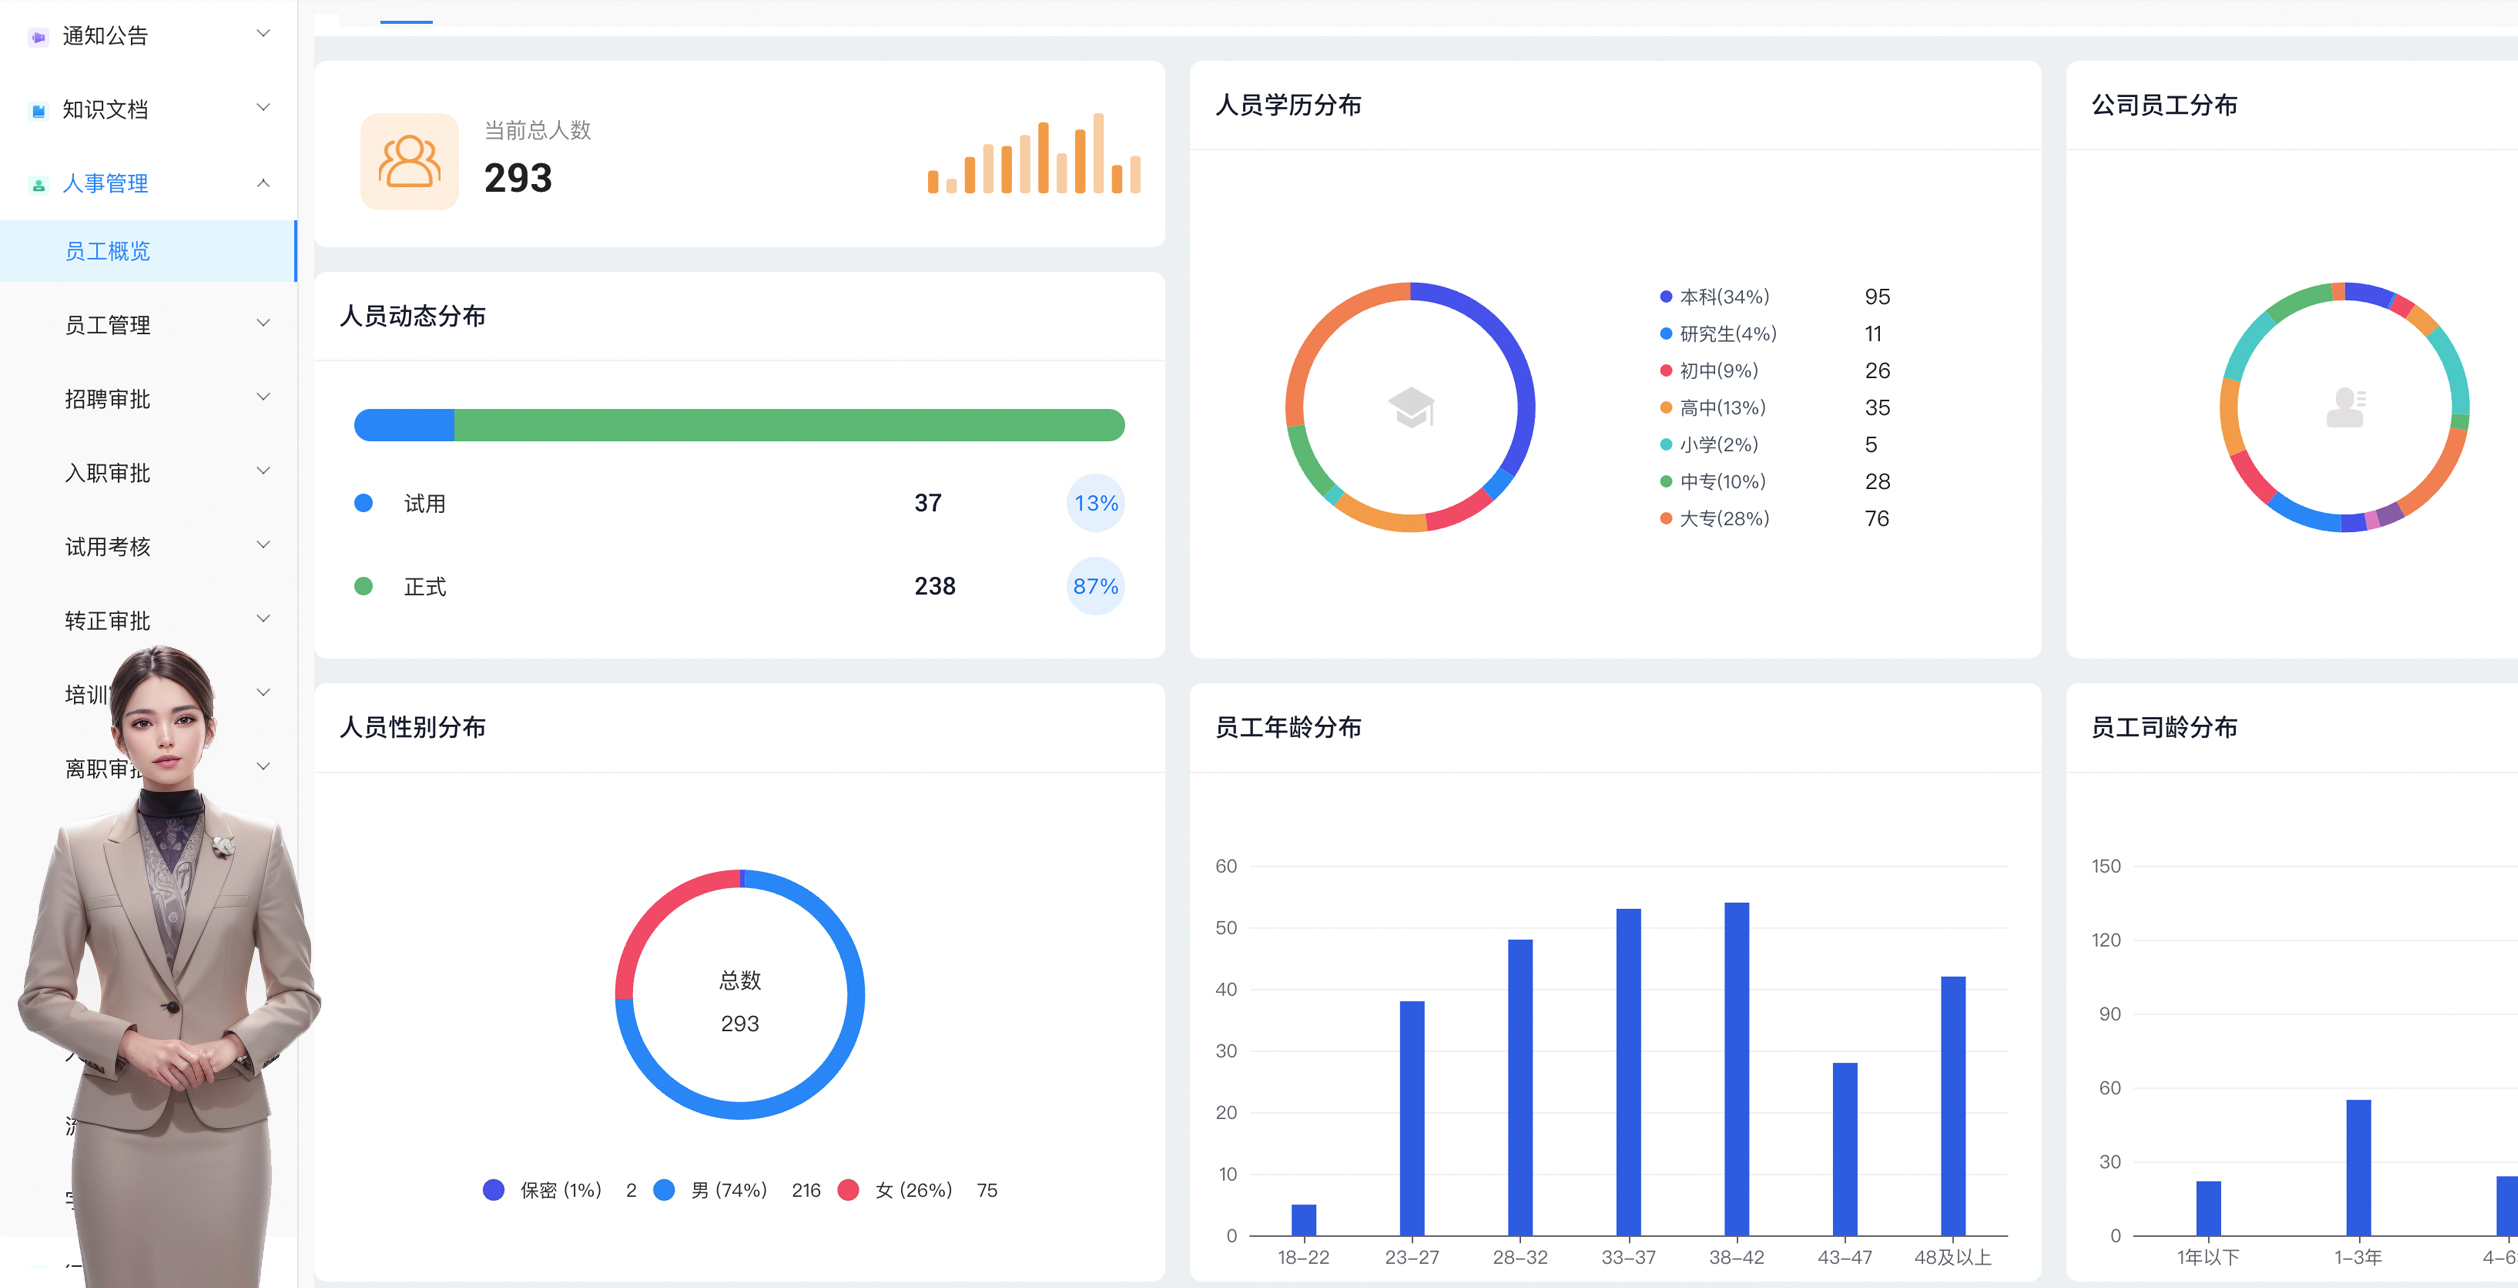Click the 48及以上 age bar
This screenshot has height=1288, width=2518.
pyautogui.click(x=1953, y=1106)
